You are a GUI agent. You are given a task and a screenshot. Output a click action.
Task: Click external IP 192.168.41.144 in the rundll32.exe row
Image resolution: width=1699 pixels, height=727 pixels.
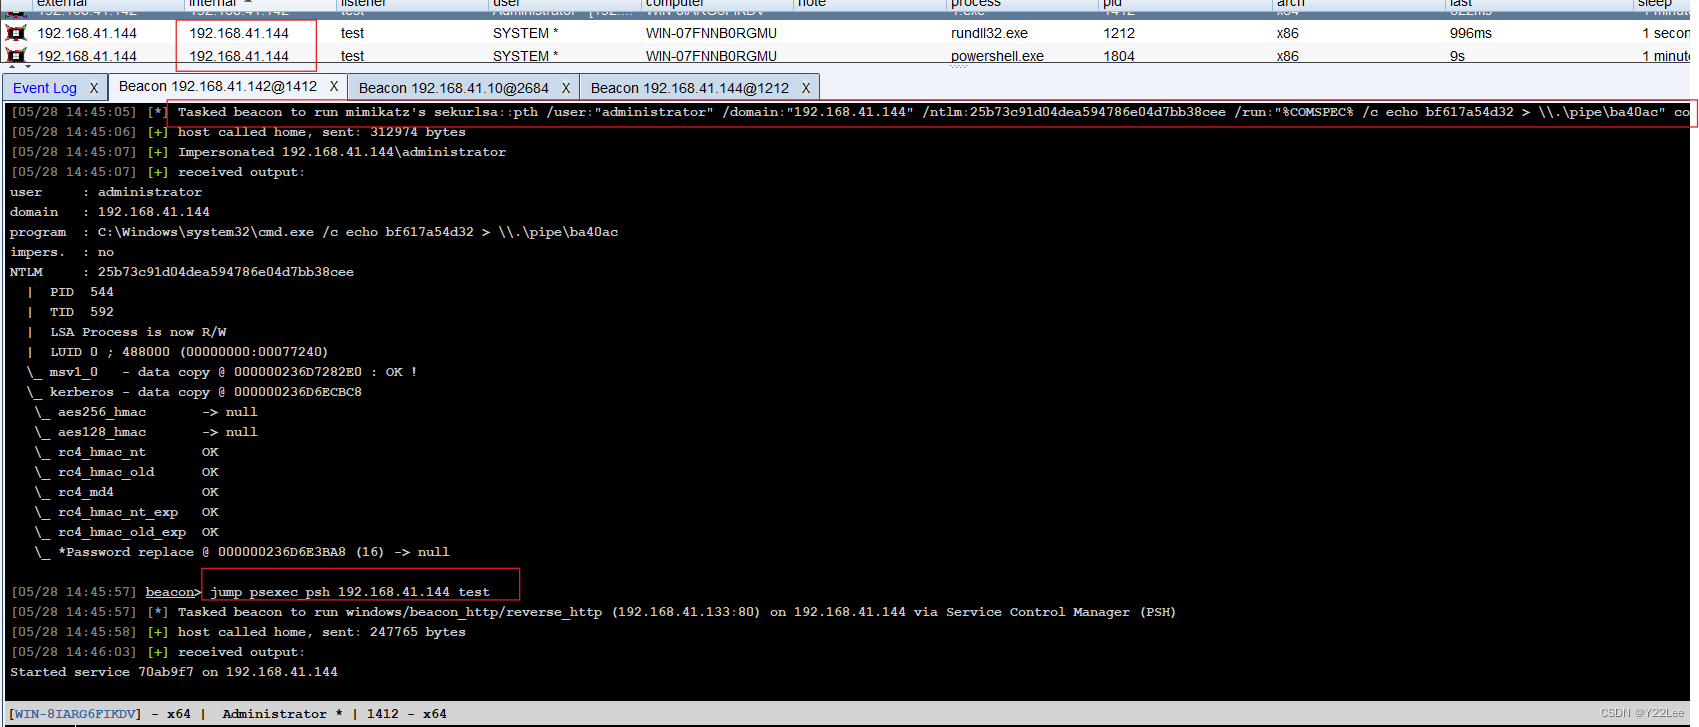87,33
